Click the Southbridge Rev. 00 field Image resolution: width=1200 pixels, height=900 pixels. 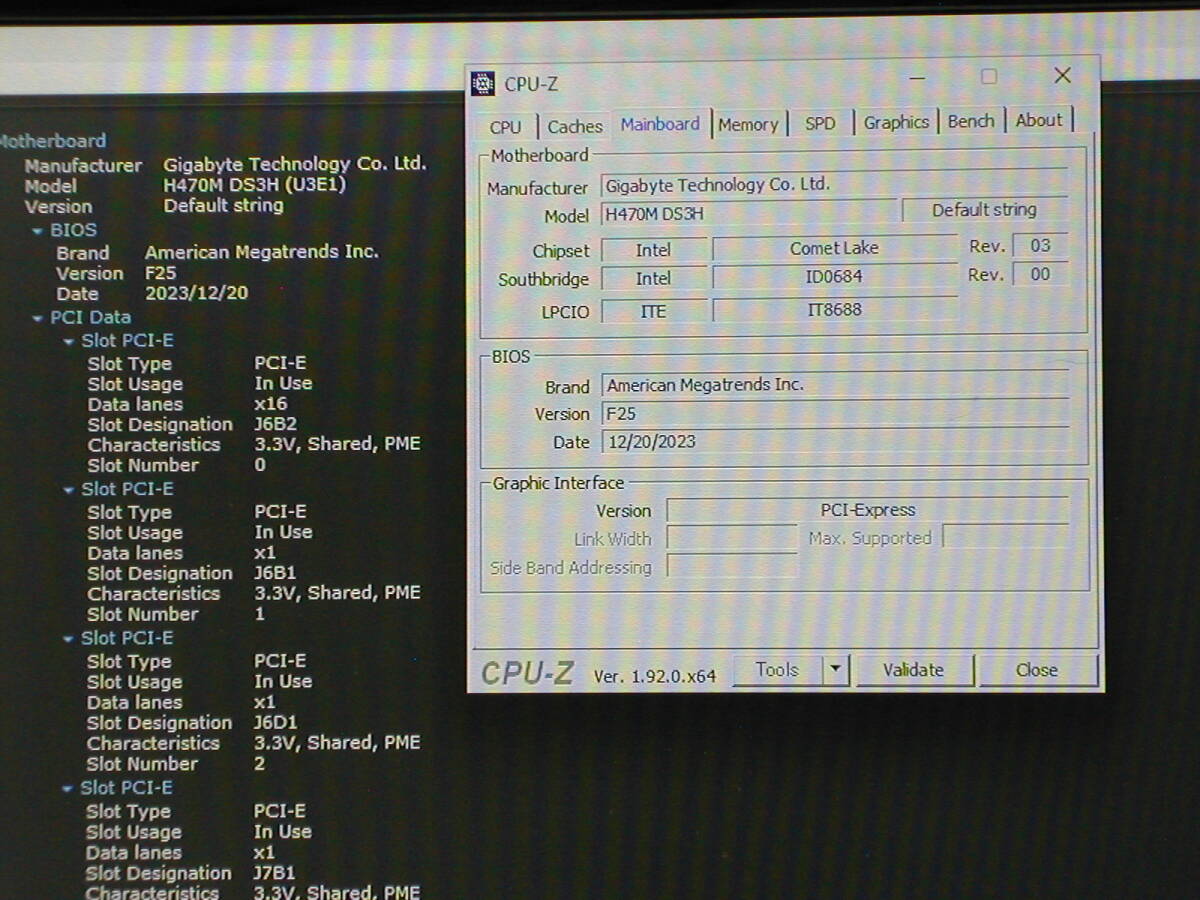pyautogui.click(x=1040, y=274)
